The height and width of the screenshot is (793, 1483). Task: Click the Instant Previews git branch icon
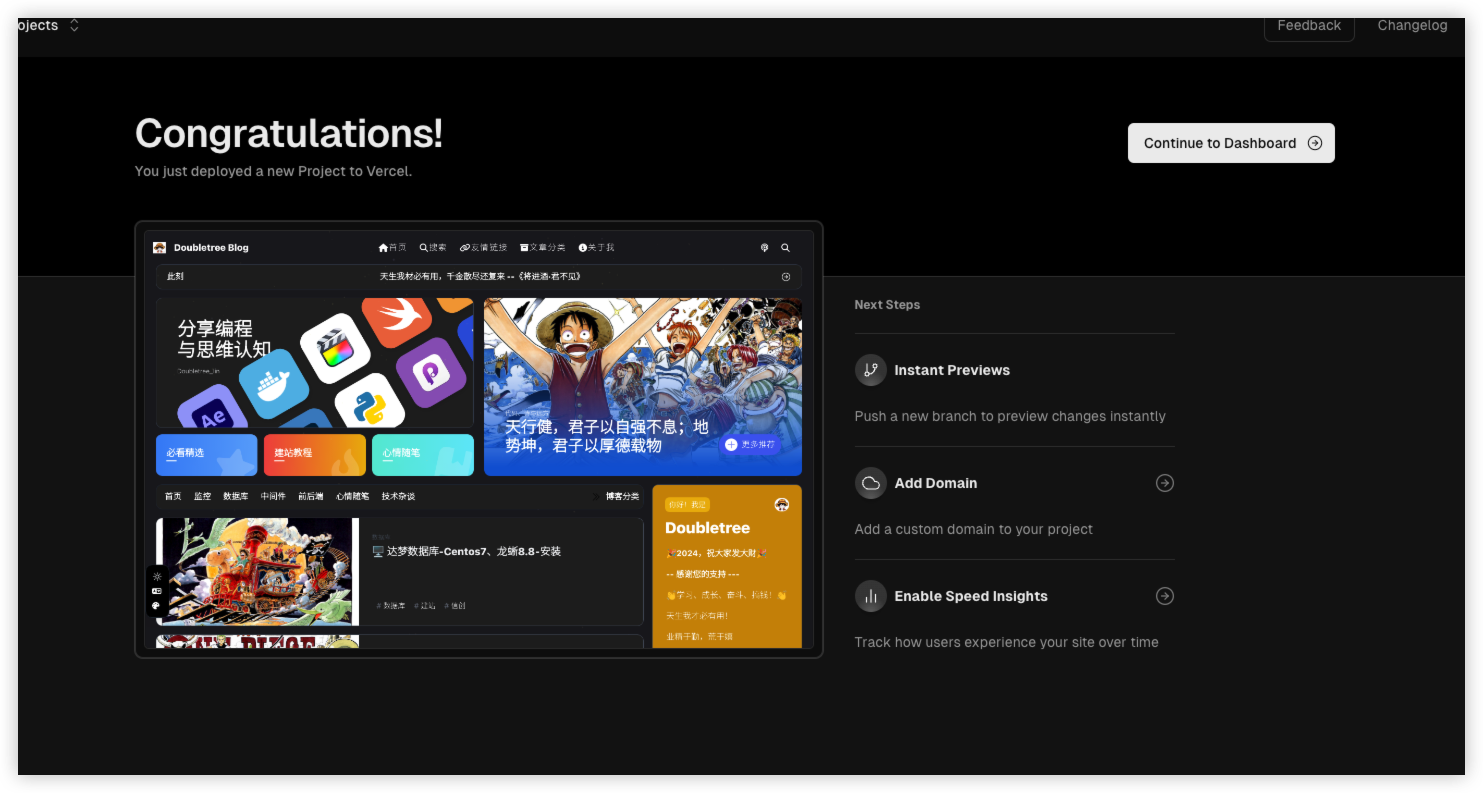point(871,370)
